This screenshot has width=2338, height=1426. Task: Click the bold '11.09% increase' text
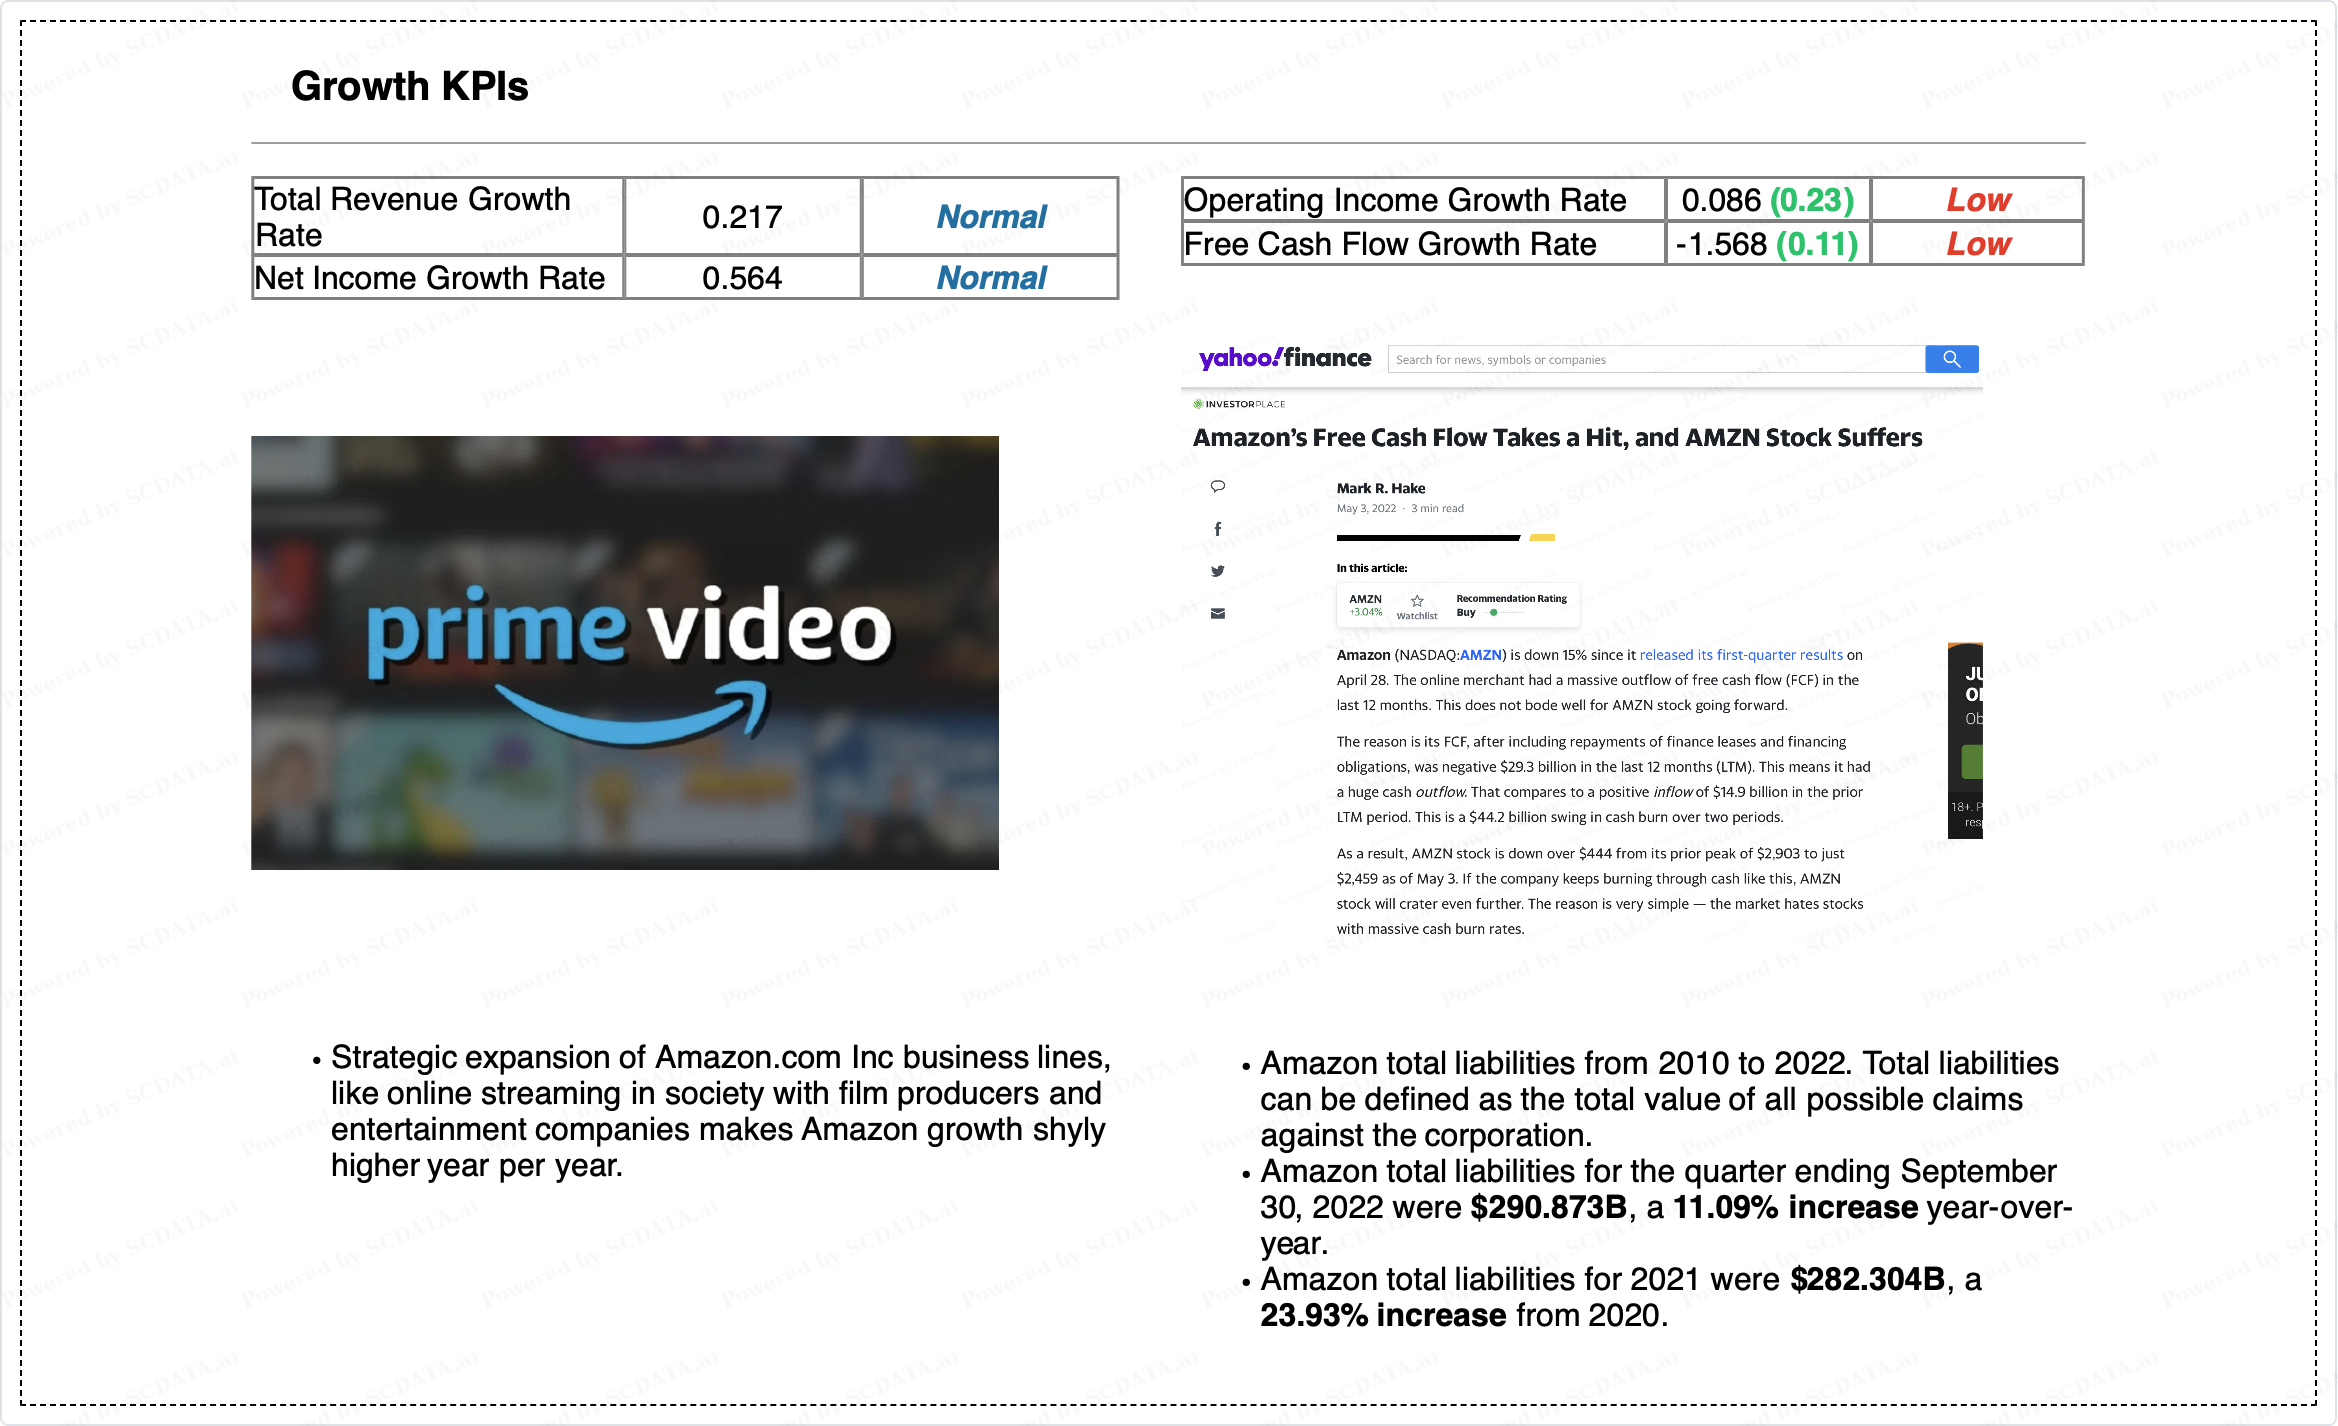point(1796,1207)
